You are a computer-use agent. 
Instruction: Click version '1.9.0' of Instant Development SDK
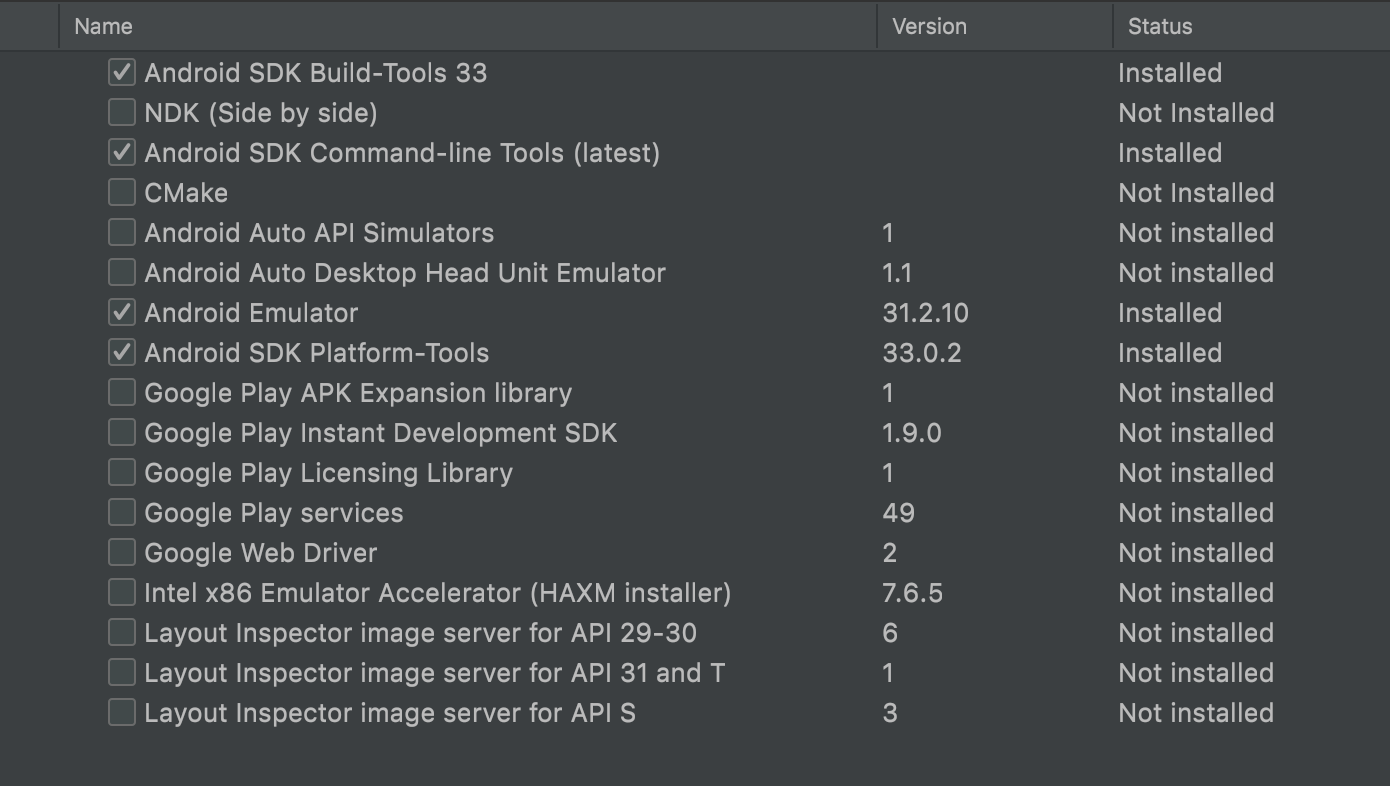(912, 433)
